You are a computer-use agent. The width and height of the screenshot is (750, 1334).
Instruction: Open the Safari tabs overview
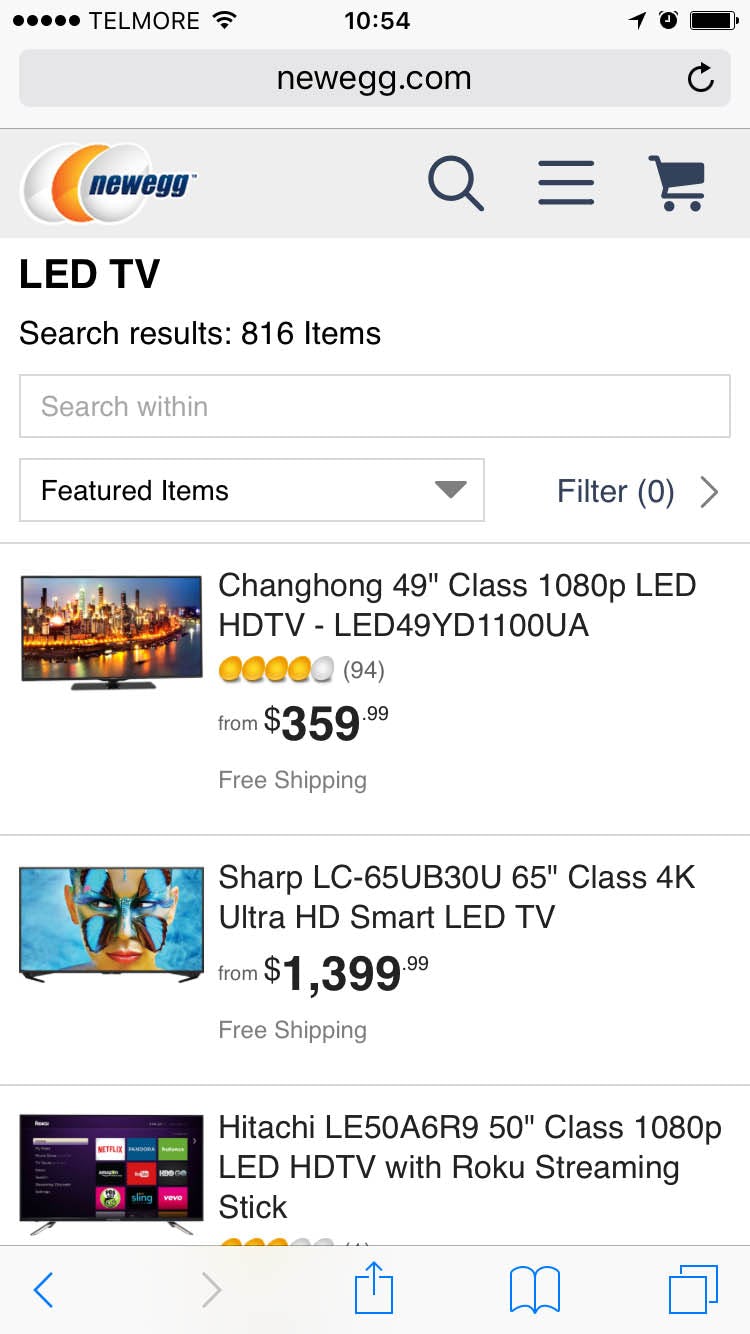tap(692, 1290)
